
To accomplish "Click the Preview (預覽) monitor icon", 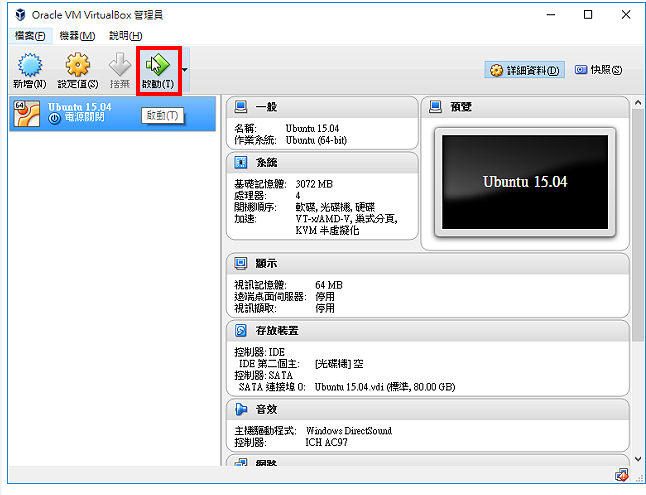I will coord(435,107).
